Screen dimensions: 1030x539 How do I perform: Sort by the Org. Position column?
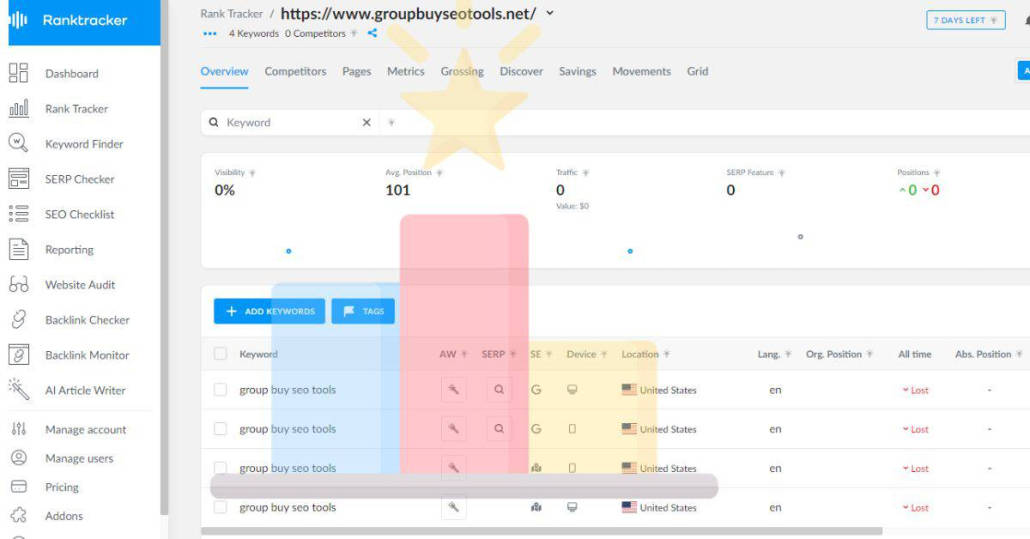pos(839,354)
